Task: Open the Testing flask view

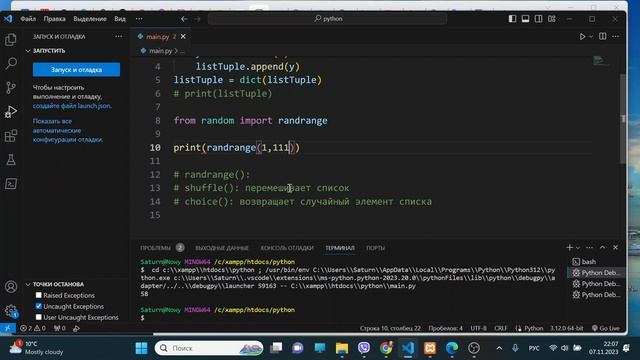Action: tap(11, 160)
